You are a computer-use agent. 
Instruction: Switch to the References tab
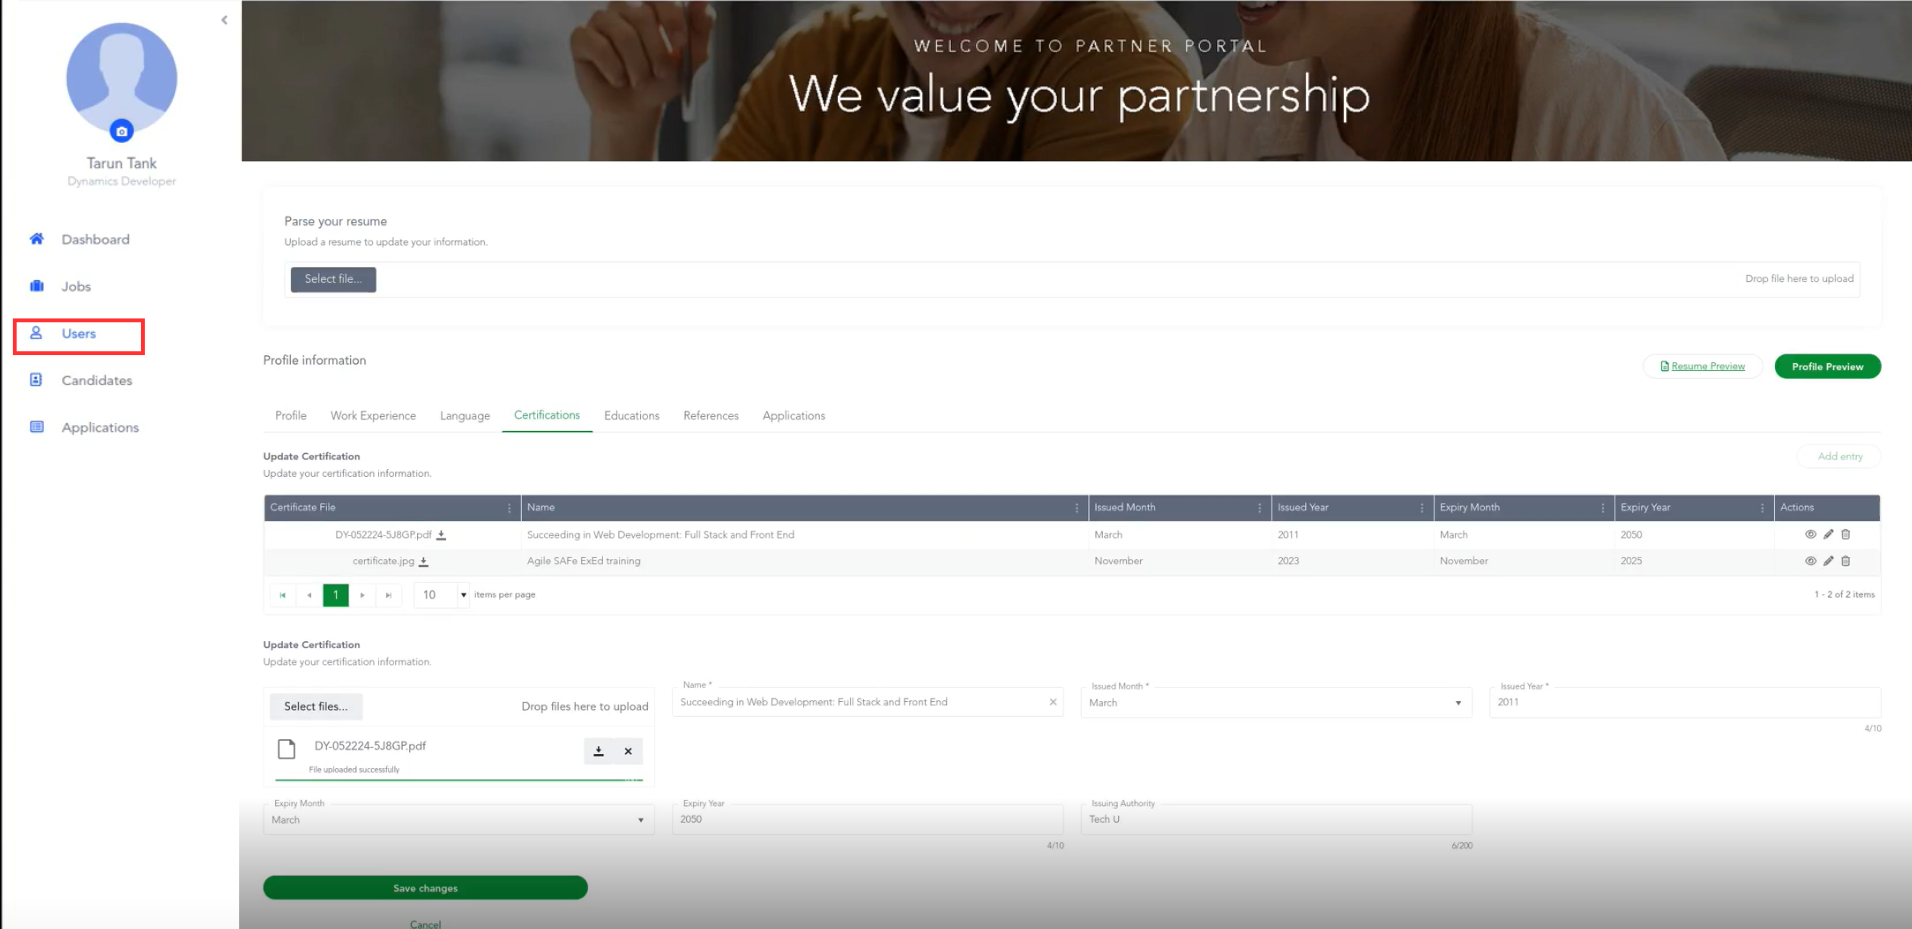tap(711, 416)
